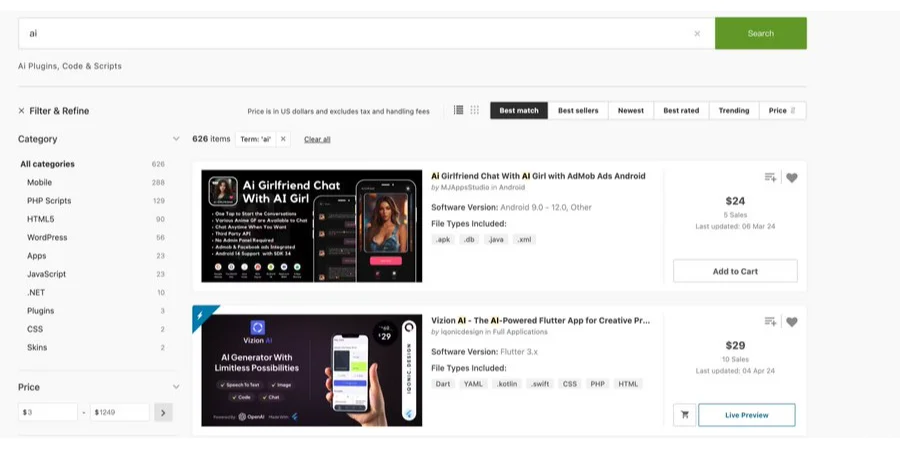This screenshot has width=900, height=450.
Task: Select the Trending sort tab
Action: 734,111
